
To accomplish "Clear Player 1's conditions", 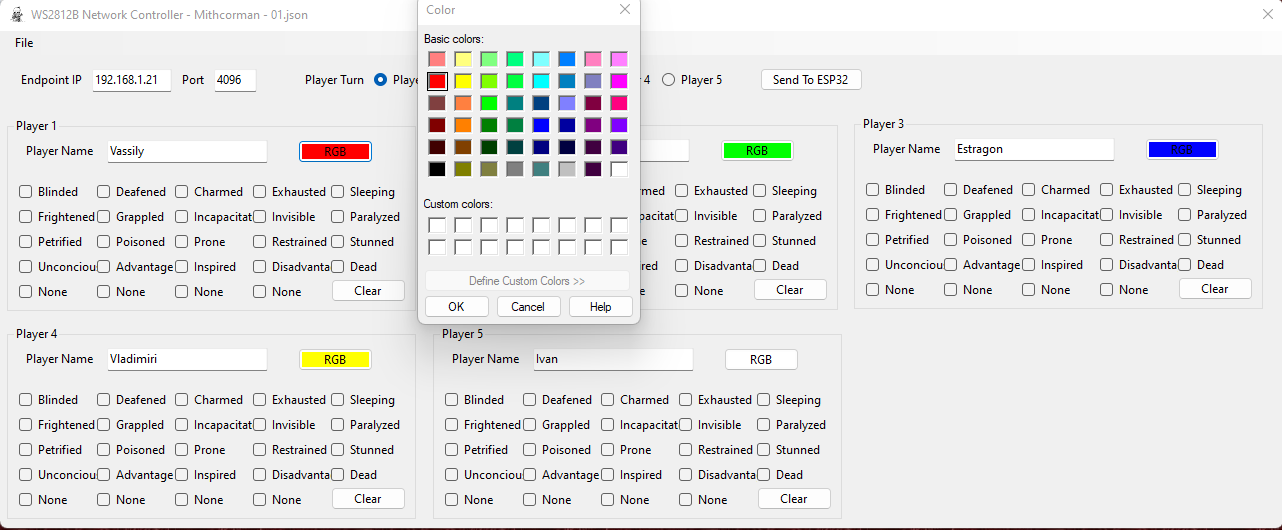I will (x=368, y=291).
